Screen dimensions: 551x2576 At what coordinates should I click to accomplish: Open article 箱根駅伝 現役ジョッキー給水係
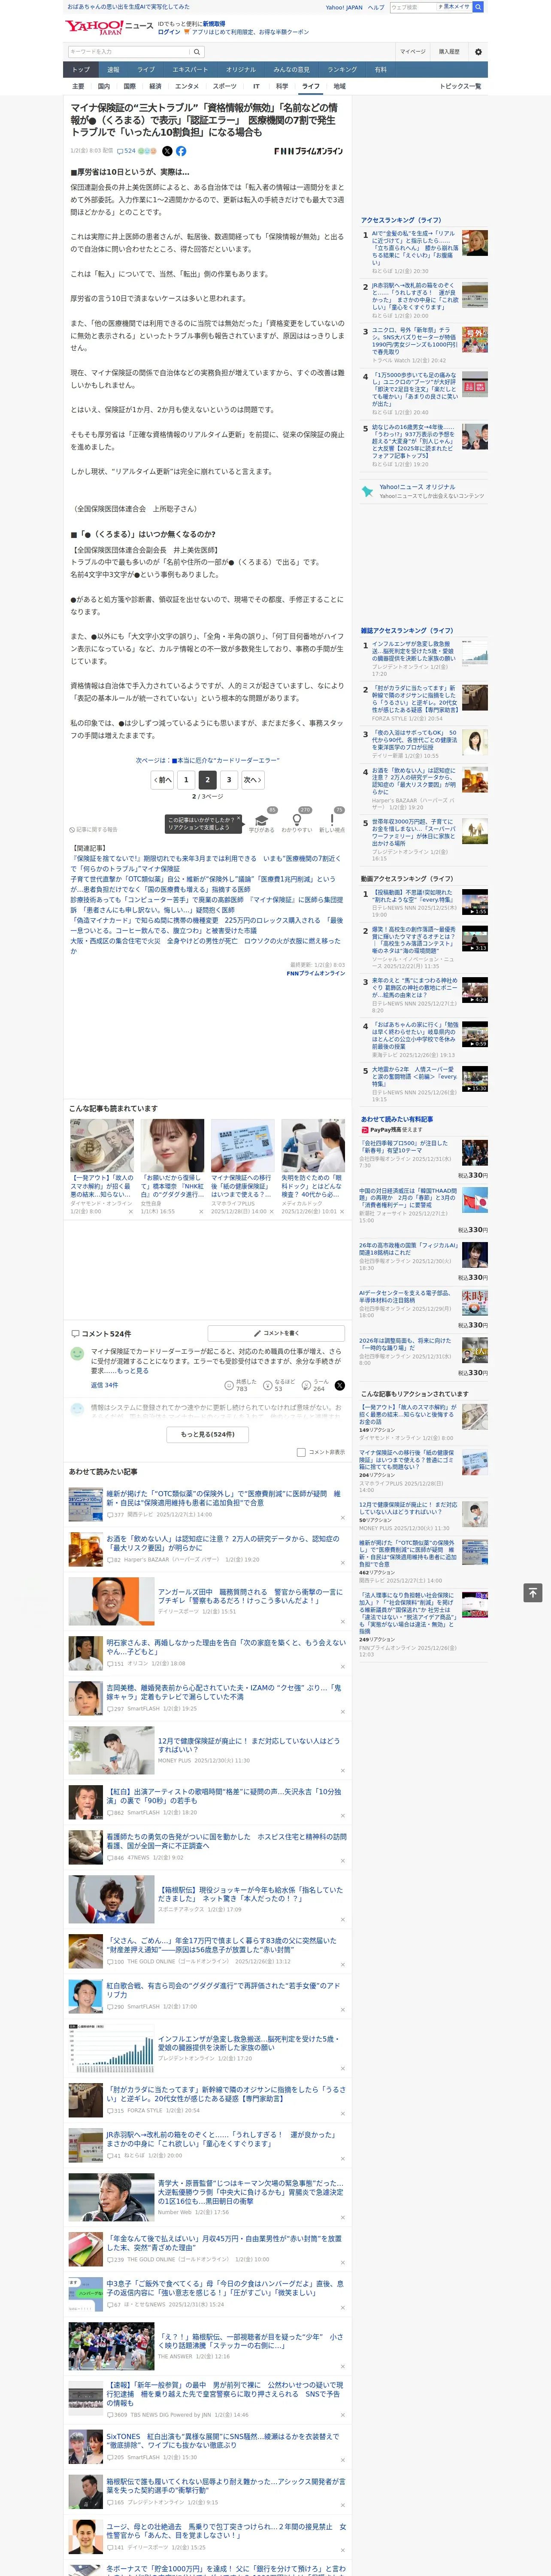pyautogui.click(x=250, y=1894)
